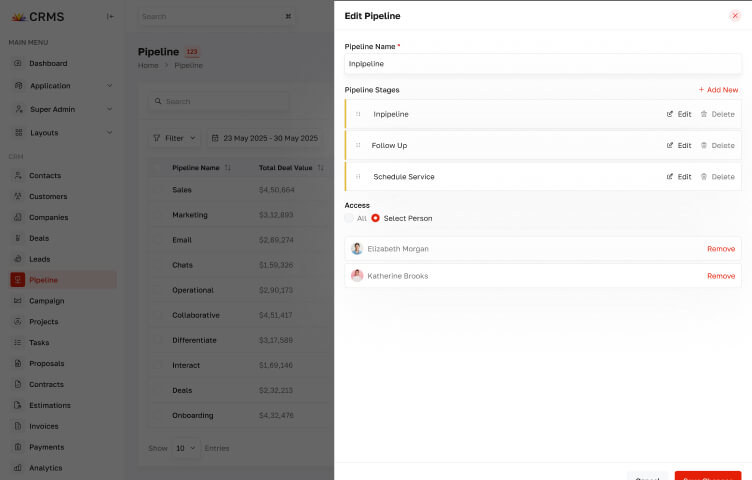Click the Leads sidebar icon
Screen dimensions: 752x480
click(x=18, y=259)
